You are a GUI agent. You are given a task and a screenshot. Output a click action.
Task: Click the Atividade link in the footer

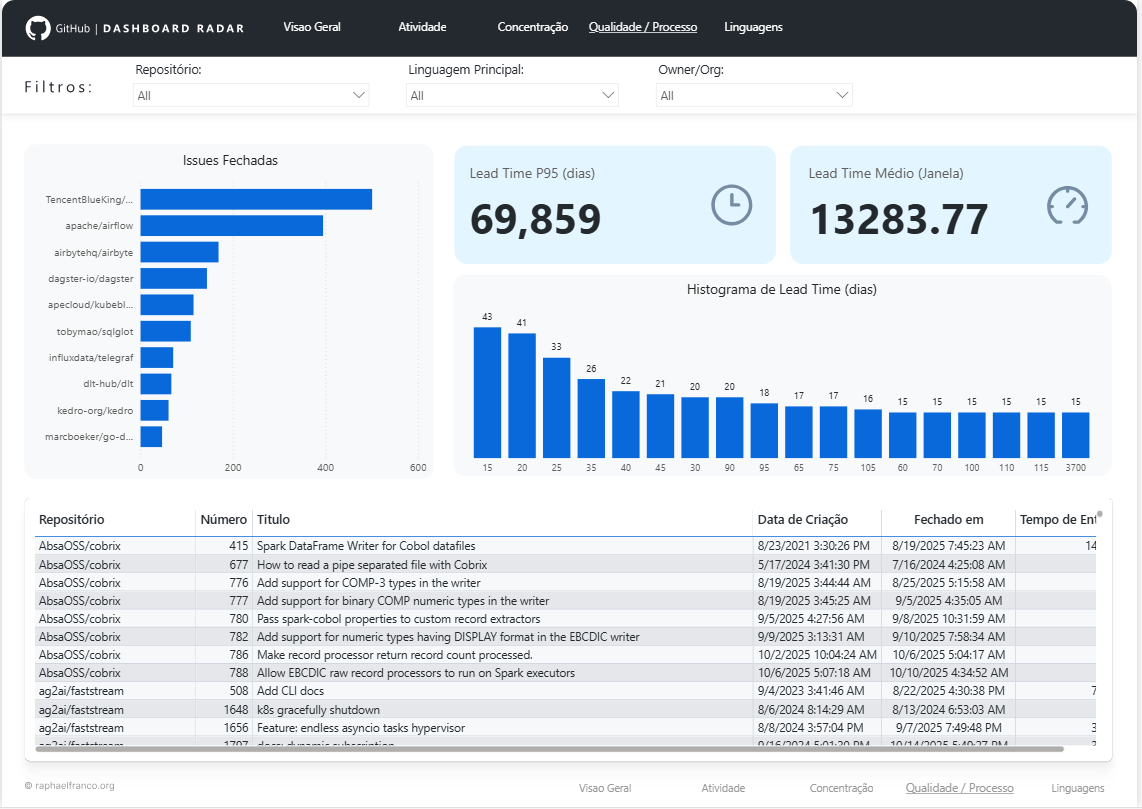point(723,788)
